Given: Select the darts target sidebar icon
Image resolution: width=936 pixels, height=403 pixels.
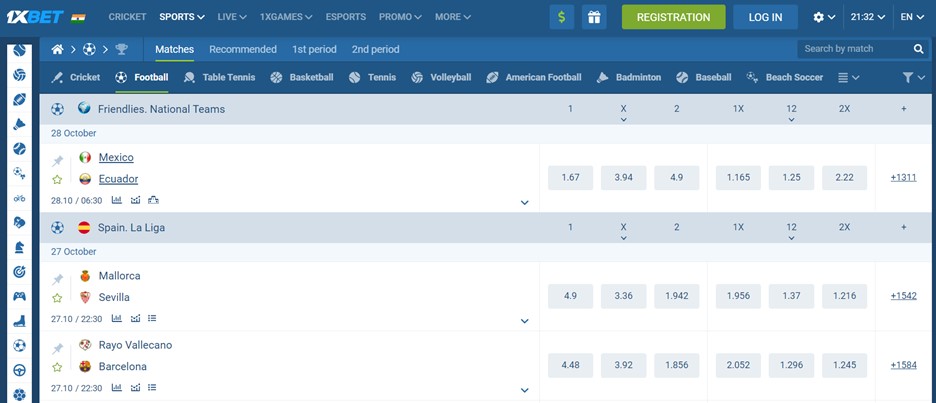Looking at the screenshot, I should pyautogui.click(x=20, y=272).
